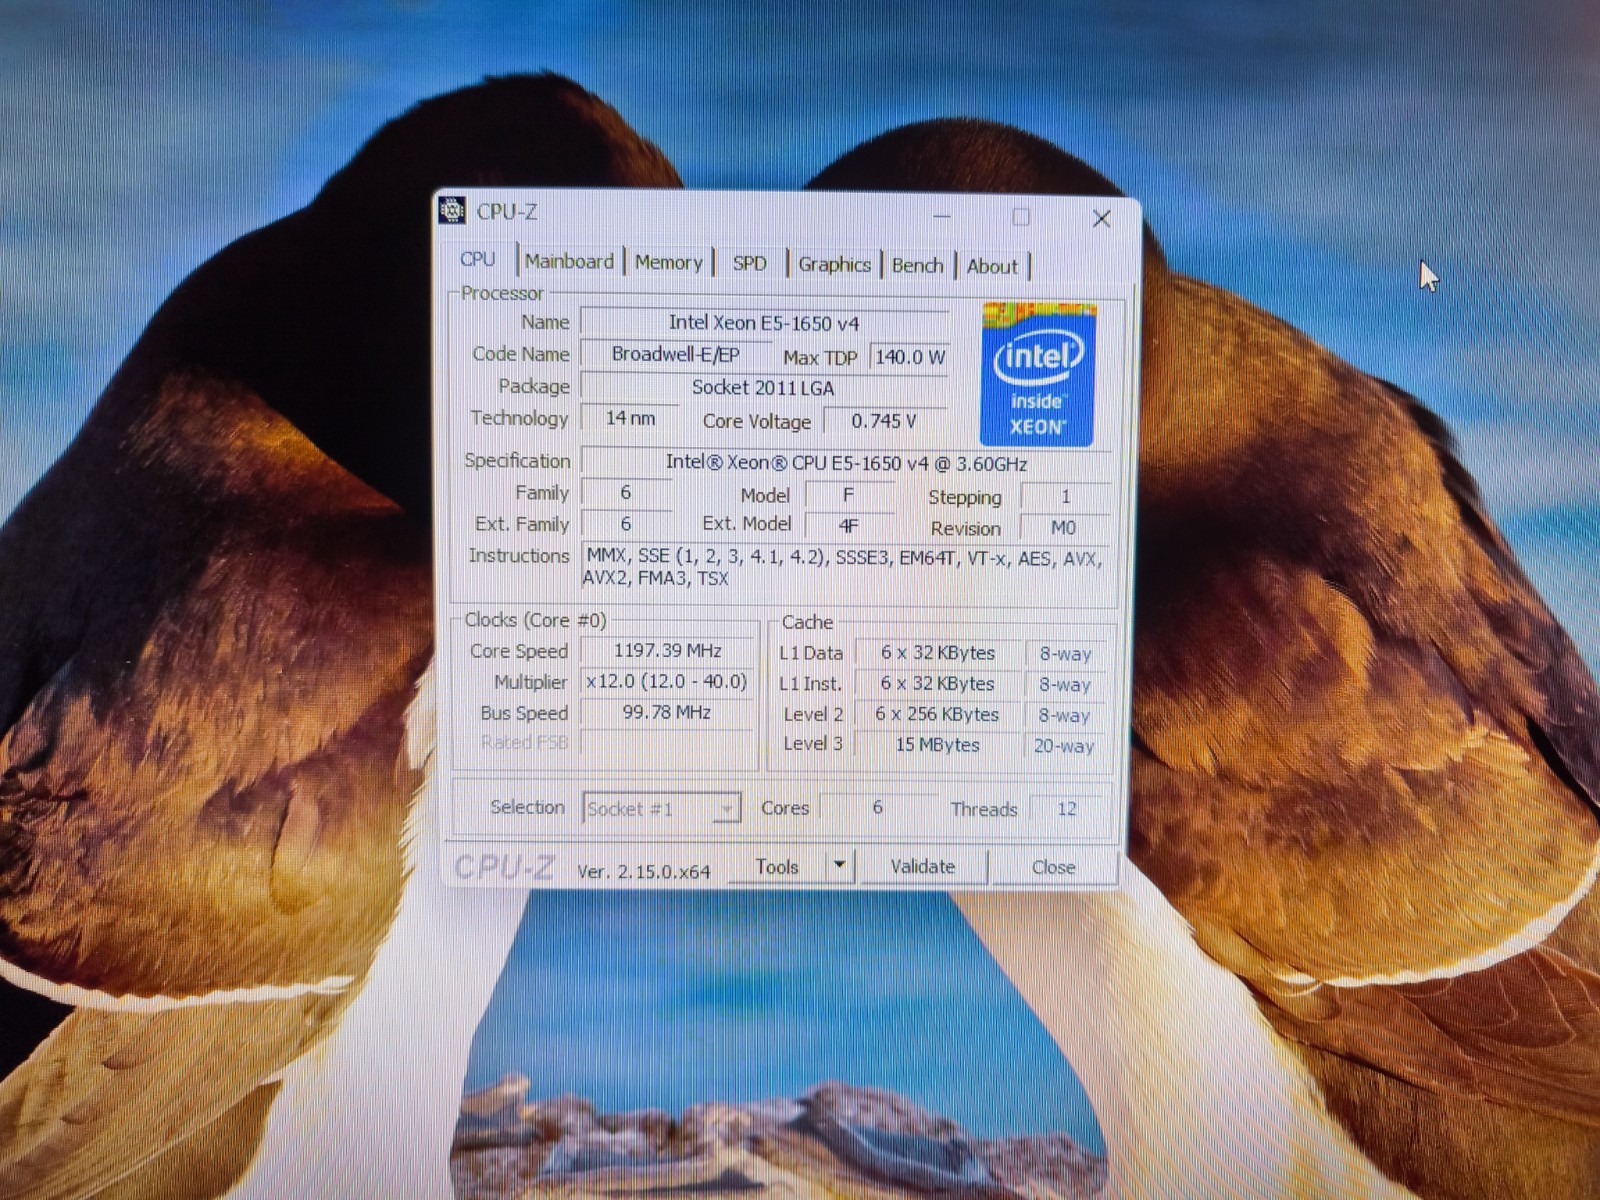Click the Stepping value 1

(x=1065, y=496)
